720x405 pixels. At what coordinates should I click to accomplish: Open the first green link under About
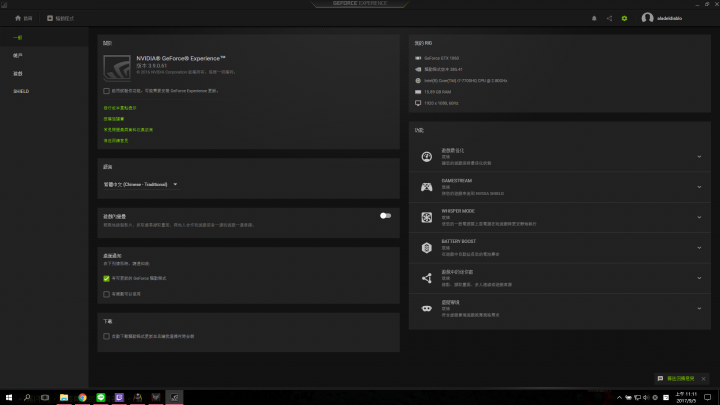[x=120, y=108]
